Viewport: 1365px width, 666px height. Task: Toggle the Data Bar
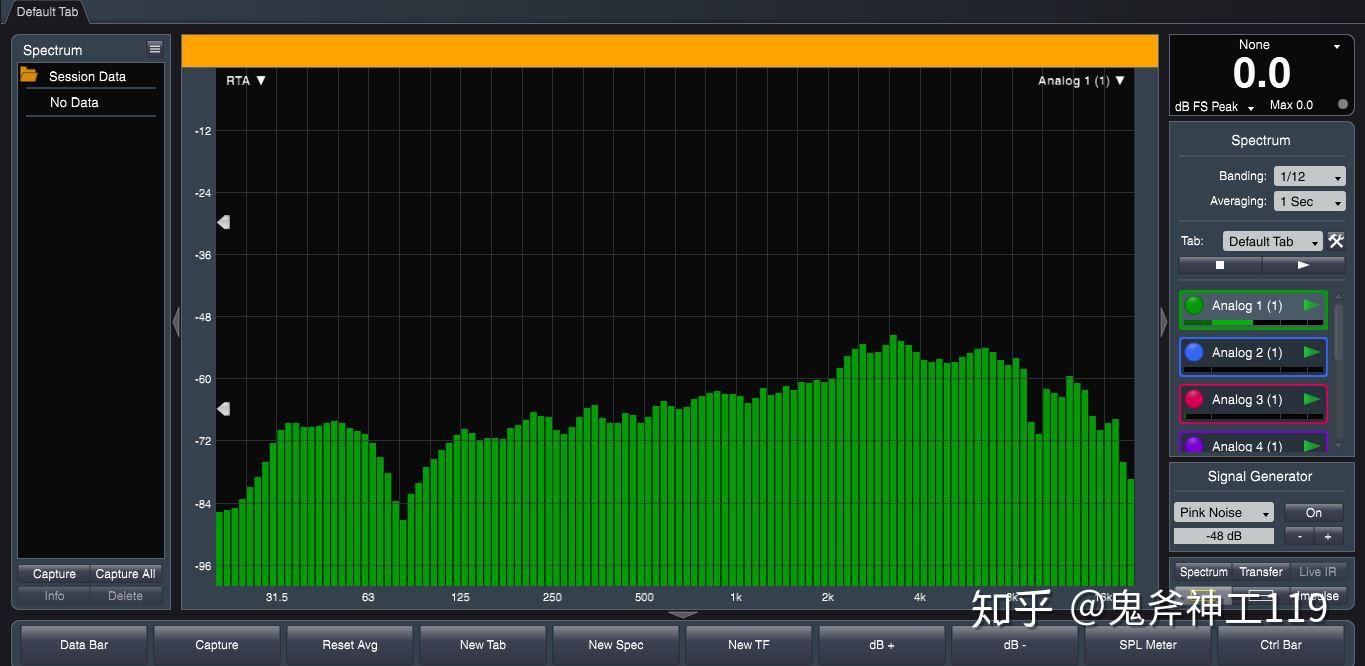(84, 645)
